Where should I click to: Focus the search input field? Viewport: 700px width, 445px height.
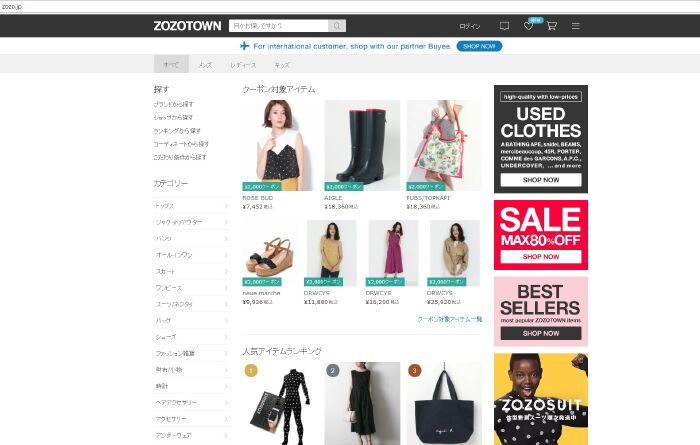(279, 26)
